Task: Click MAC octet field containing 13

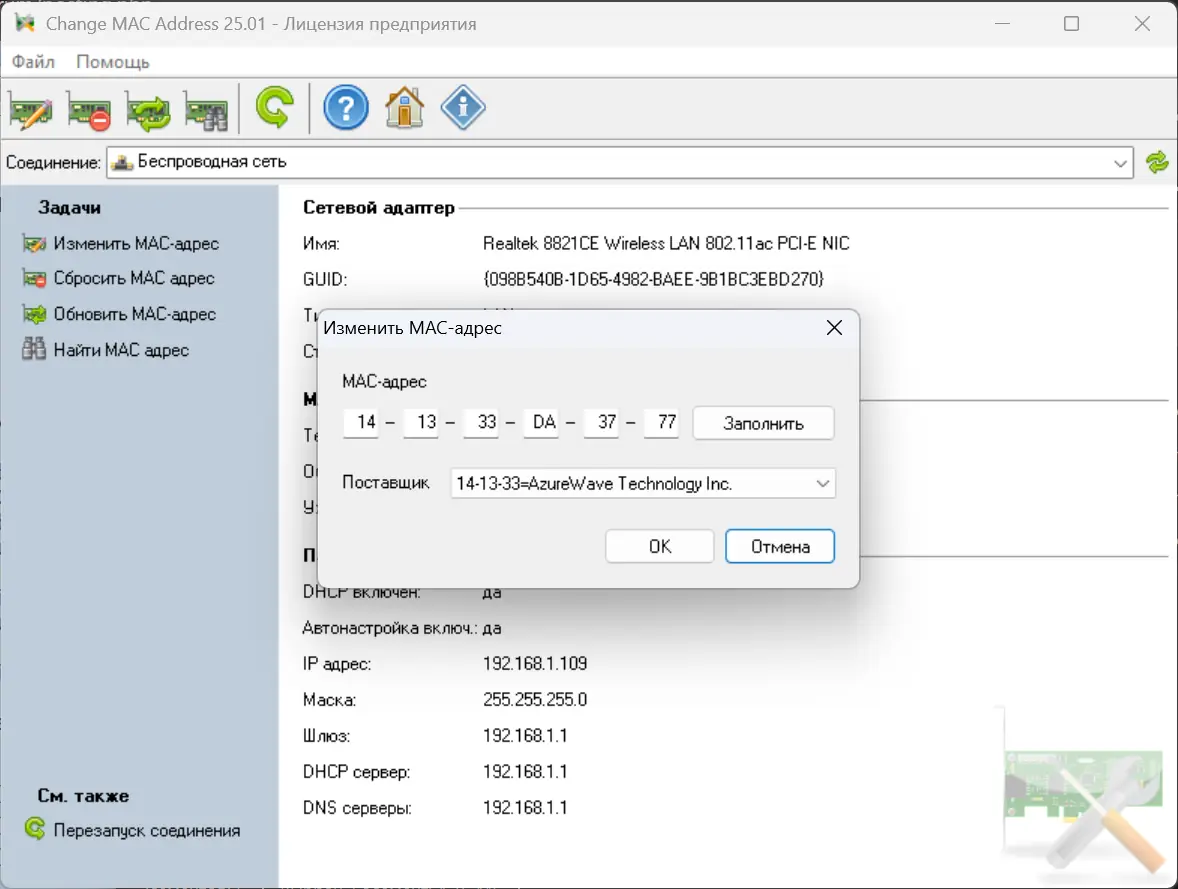Action: [x=421, y=422]
